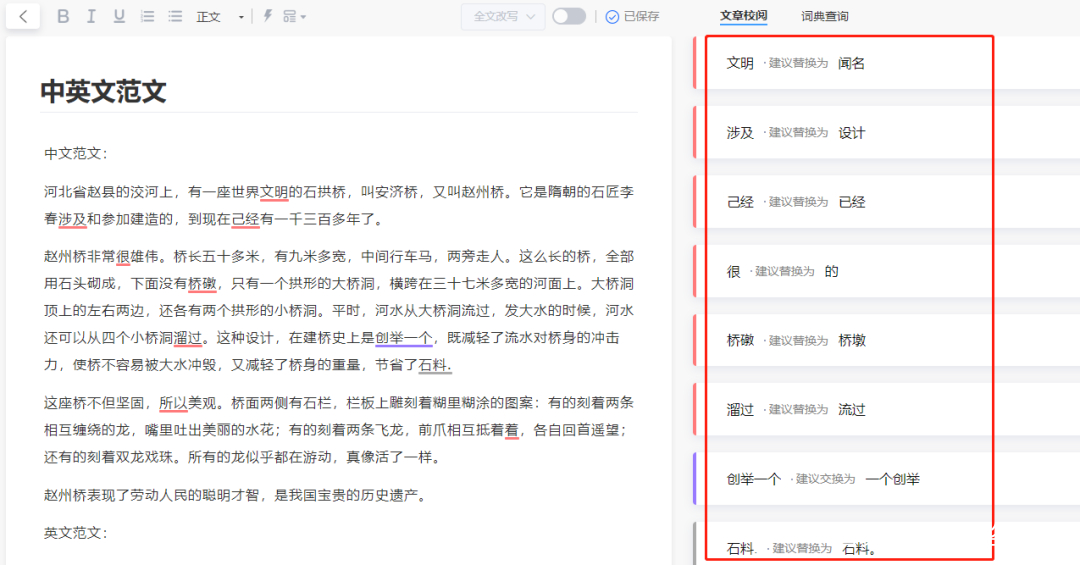Select the 很 → 的 suggestion card
1080x565 pixels.
click(x=886, y=271)
